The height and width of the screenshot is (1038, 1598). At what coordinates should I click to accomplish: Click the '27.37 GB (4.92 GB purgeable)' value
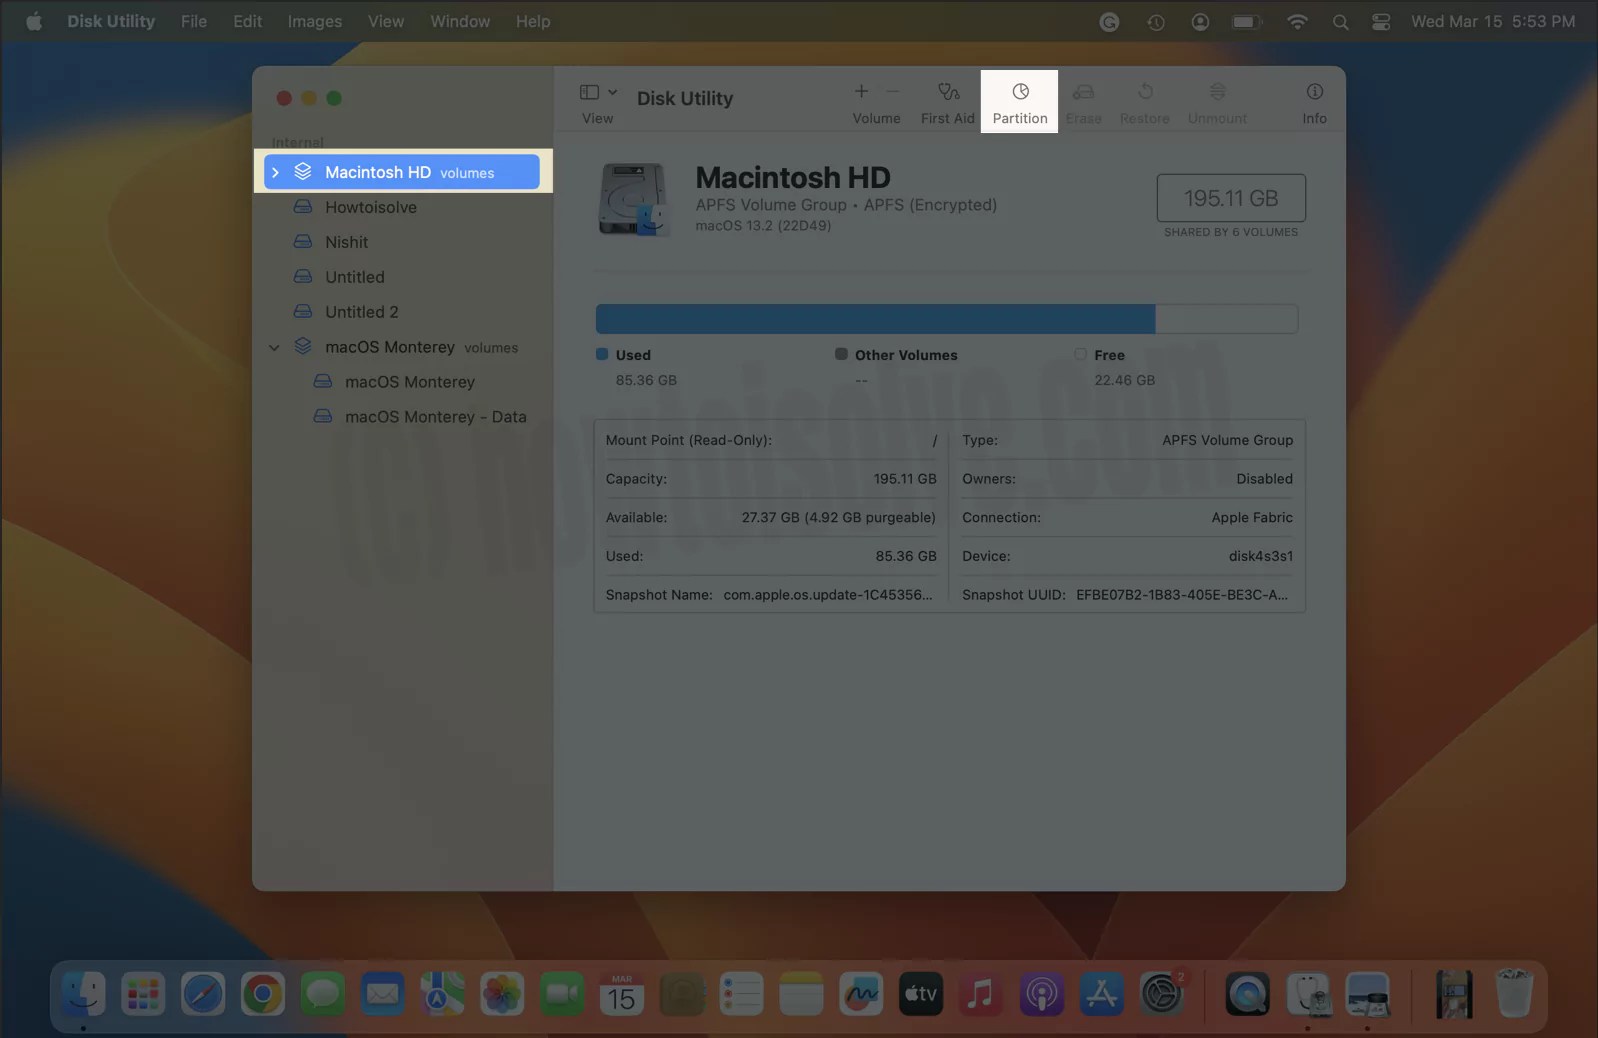coord(838,517)
